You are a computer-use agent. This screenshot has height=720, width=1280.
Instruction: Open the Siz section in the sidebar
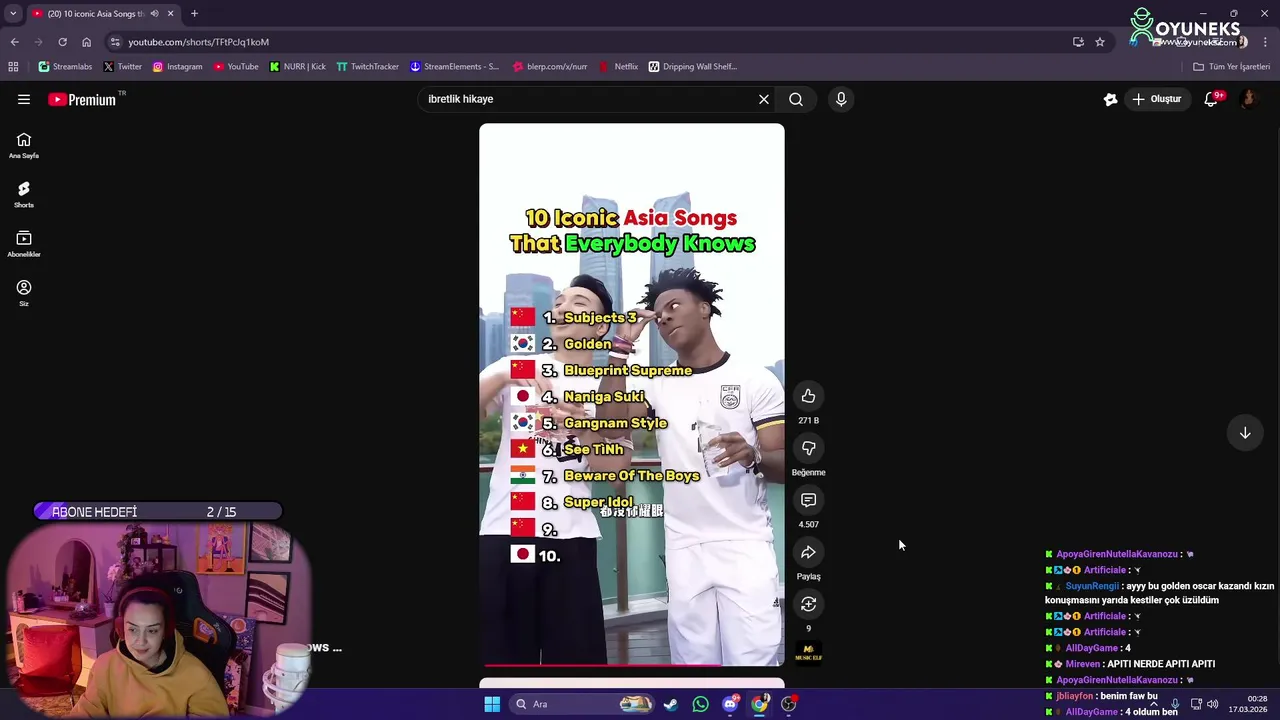click(24, 293)
